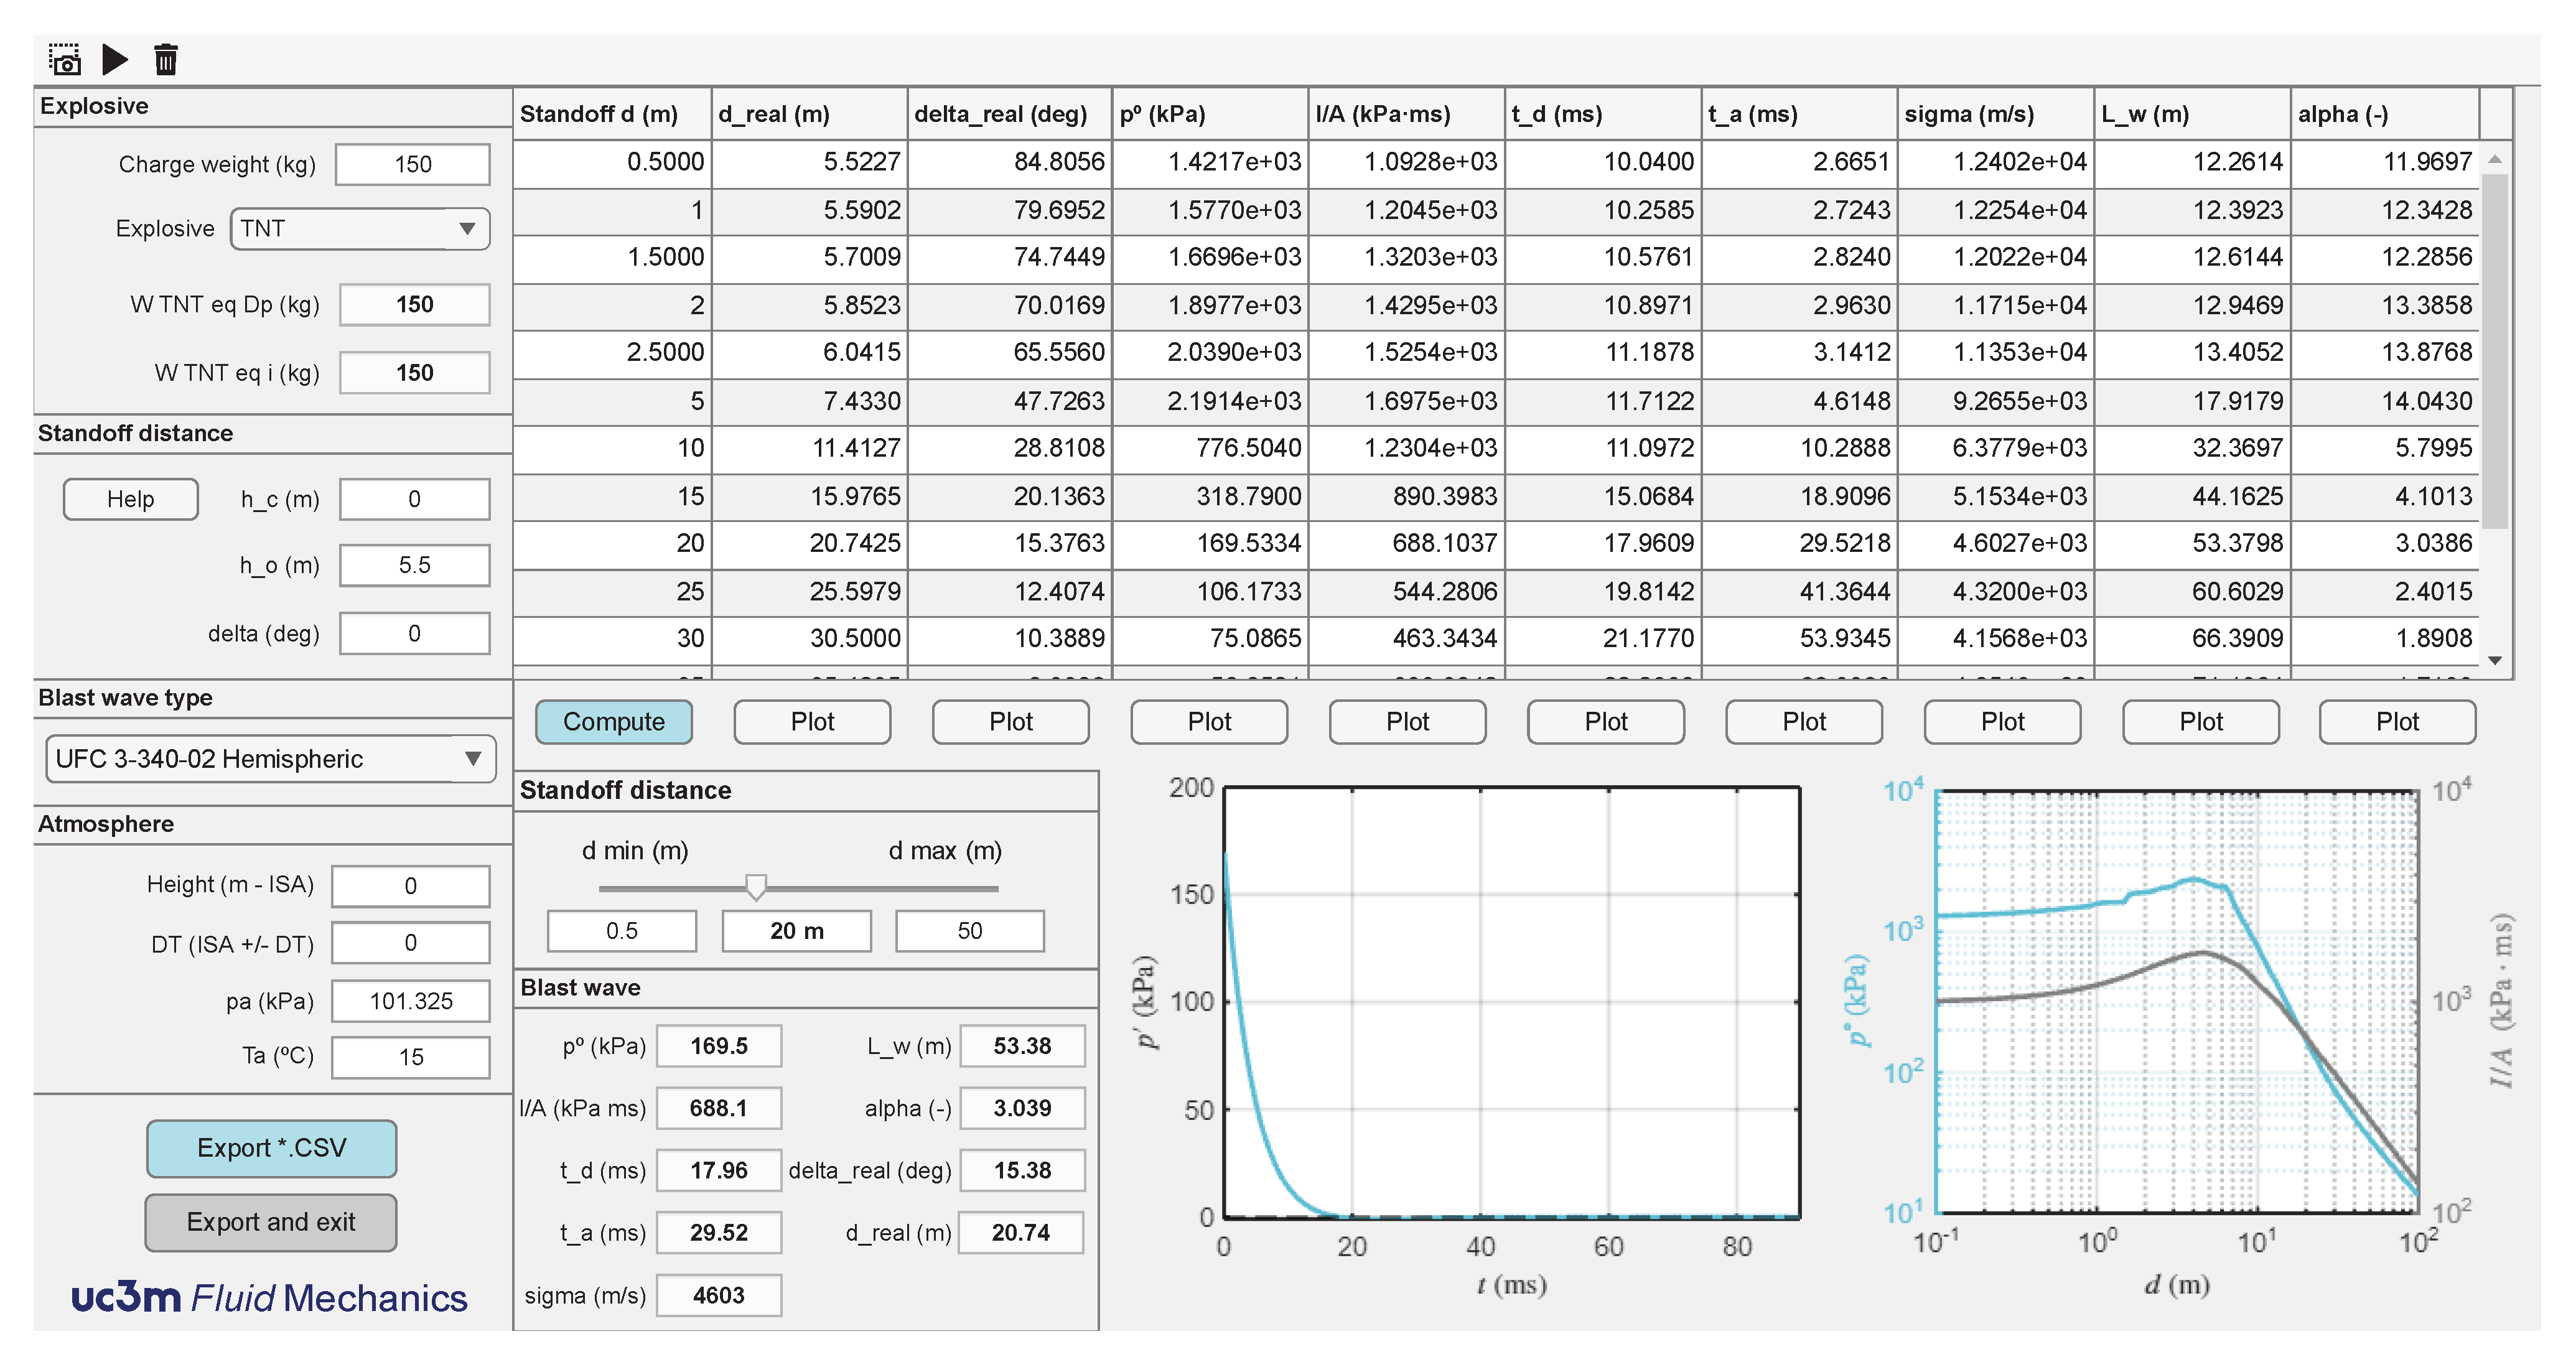Click the Charge weight input field

(412, 165)
